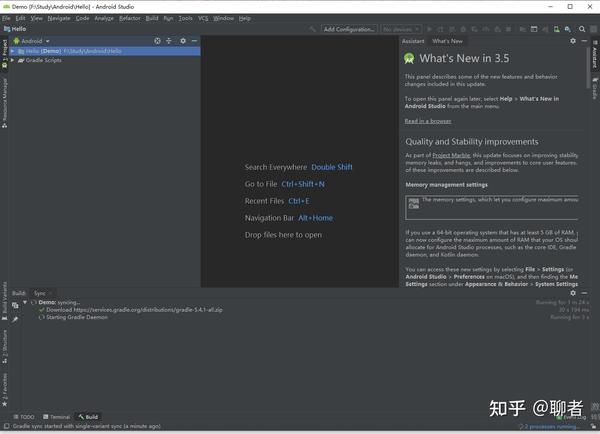
Task: Open the Resource Manager side tab
Action: point(5,103)
